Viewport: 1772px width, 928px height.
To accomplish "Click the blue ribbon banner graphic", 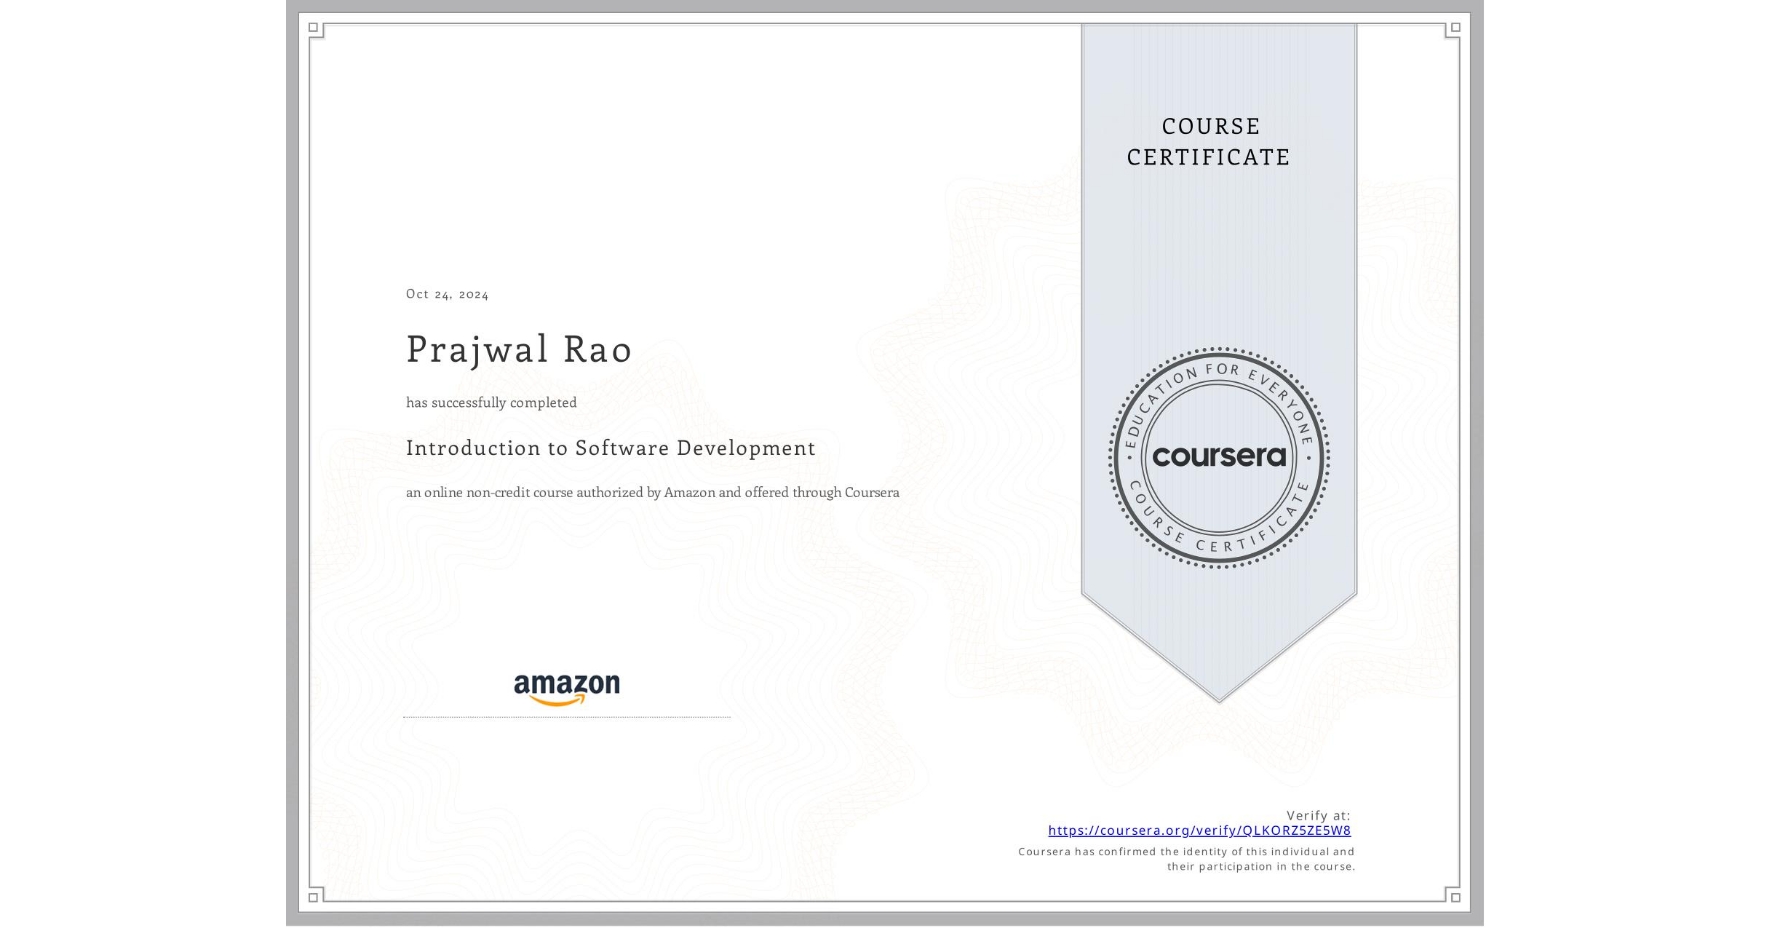I will 1218,250.
